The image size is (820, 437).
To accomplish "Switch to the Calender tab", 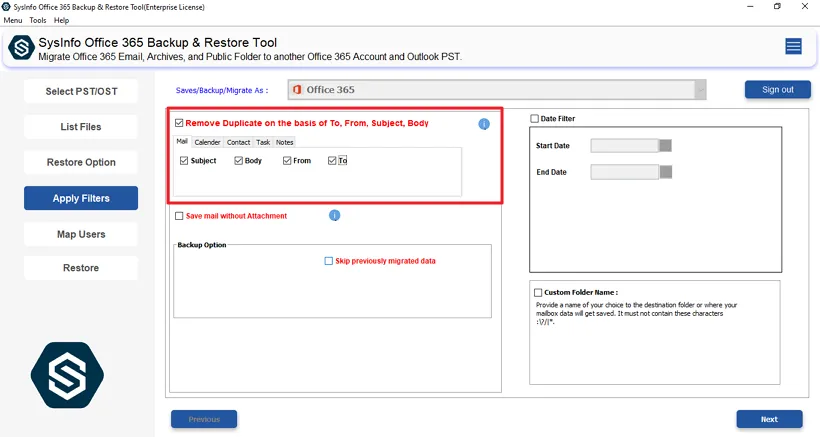I will (x=207, y=142).
